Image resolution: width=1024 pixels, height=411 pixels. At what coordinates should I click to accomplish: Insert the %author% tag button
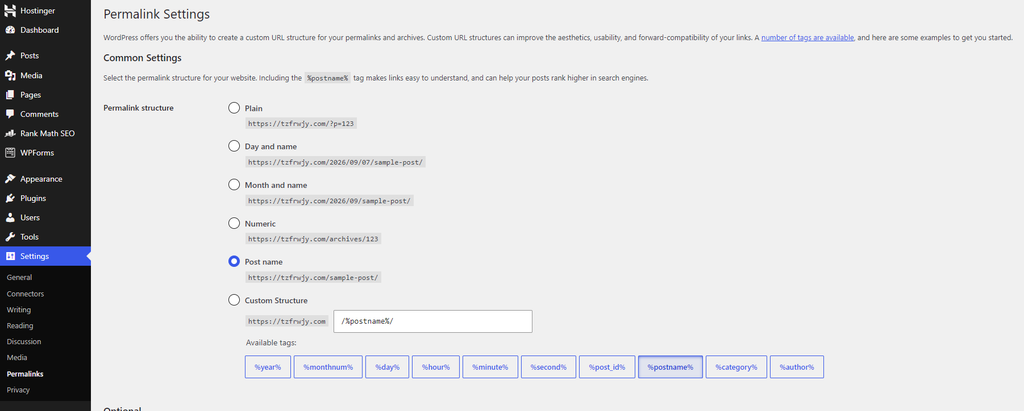[797, 367]
